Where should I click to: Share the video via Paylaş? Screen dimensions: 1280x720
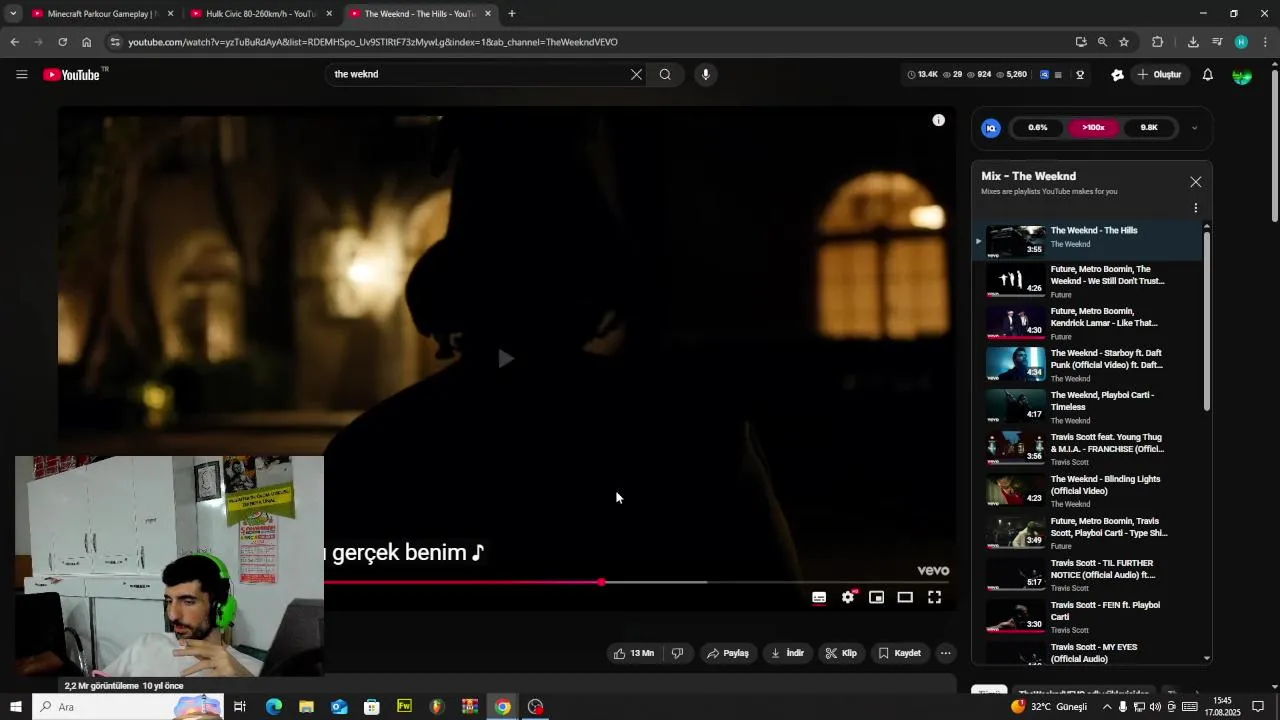tap(728, 653)
